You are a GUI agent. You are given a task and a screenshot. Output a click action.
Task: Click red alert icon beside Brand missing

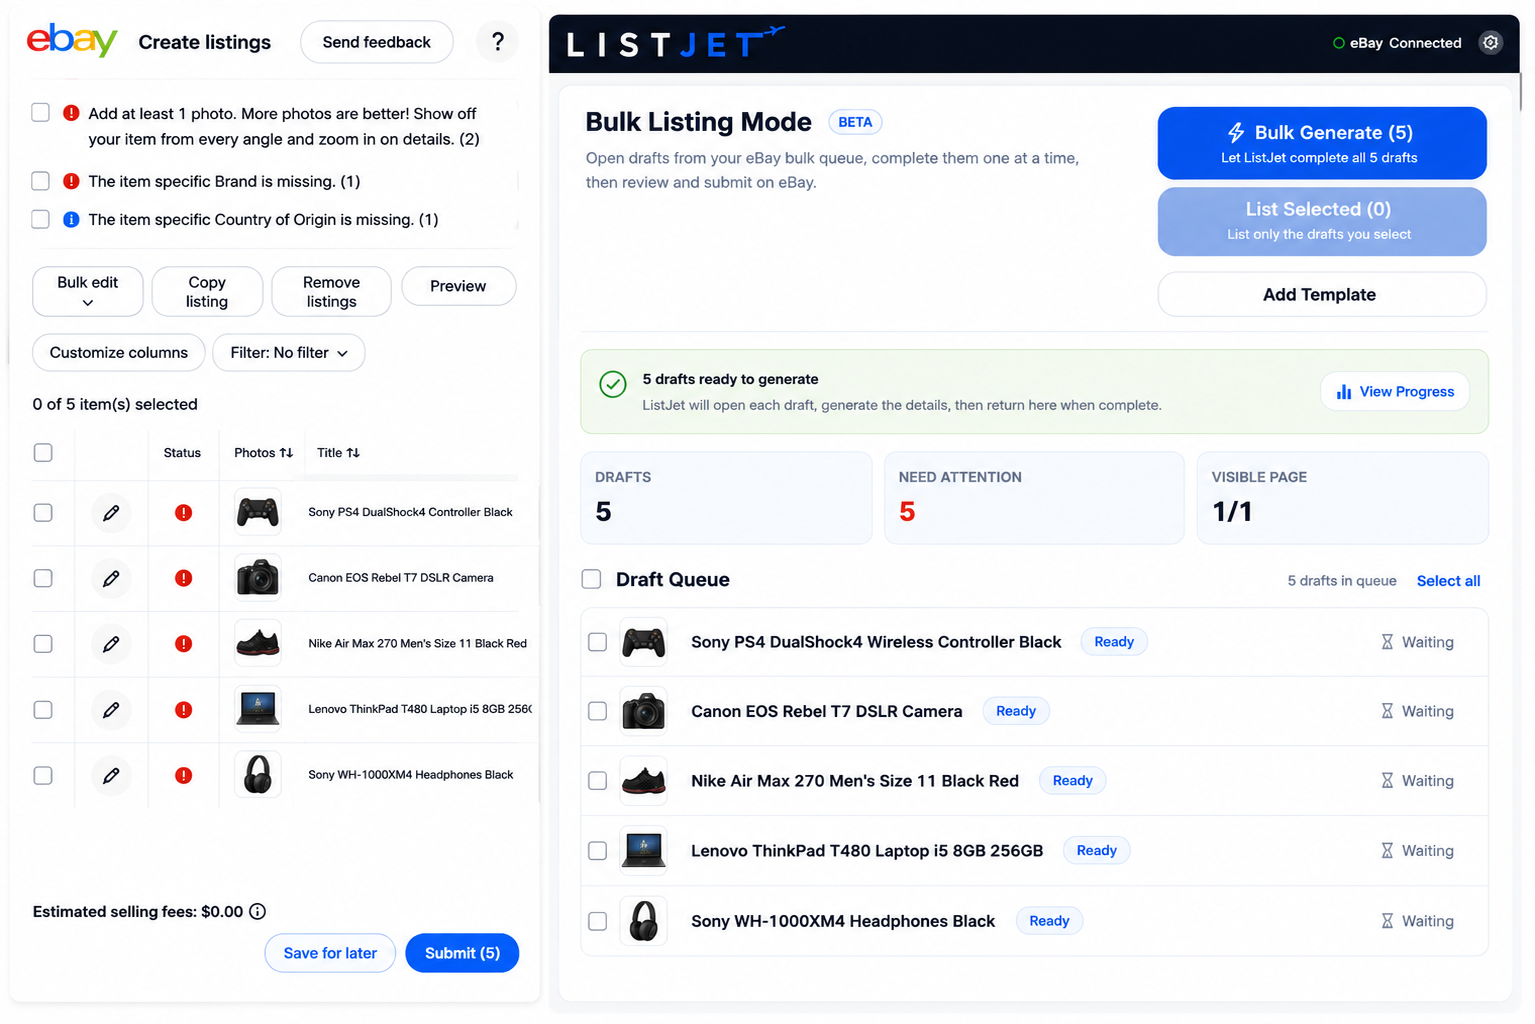click(x=71, y=181)
